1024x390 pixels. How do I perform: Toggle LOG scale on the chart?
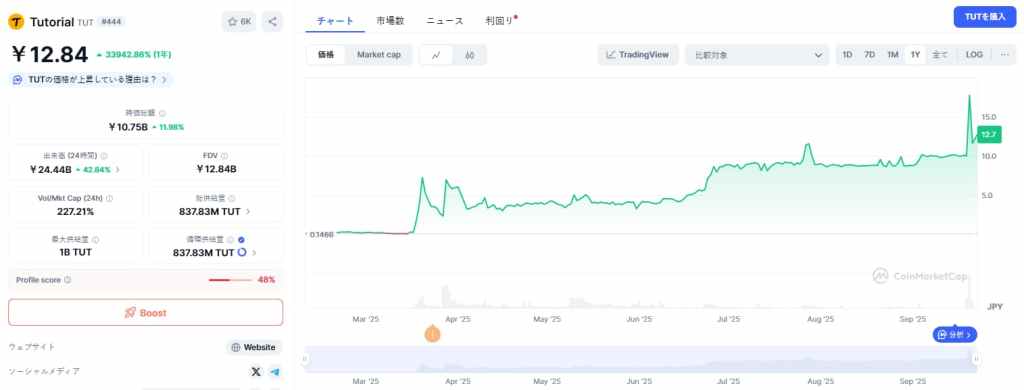tap(974, 55)
